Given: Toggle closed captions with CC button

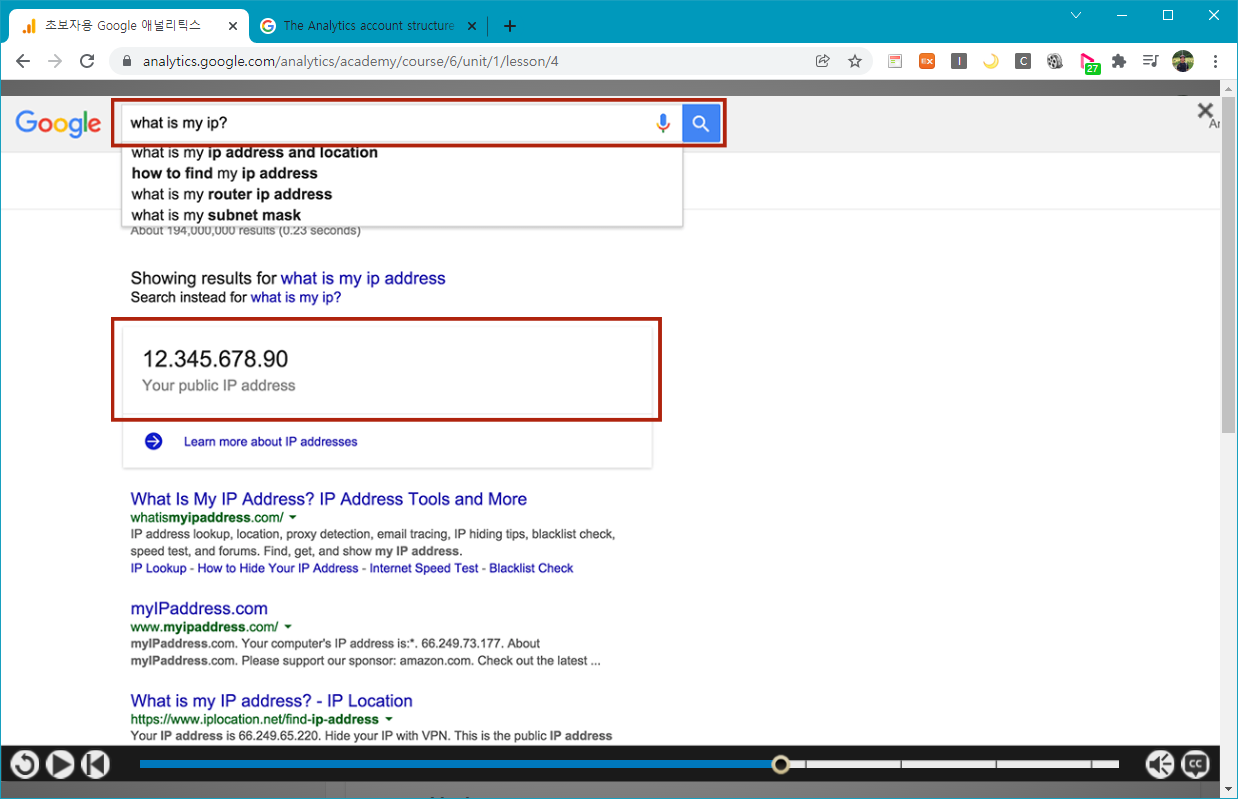Looking at the screenshot, I should pyautogui.click(x=1195, y=765).
